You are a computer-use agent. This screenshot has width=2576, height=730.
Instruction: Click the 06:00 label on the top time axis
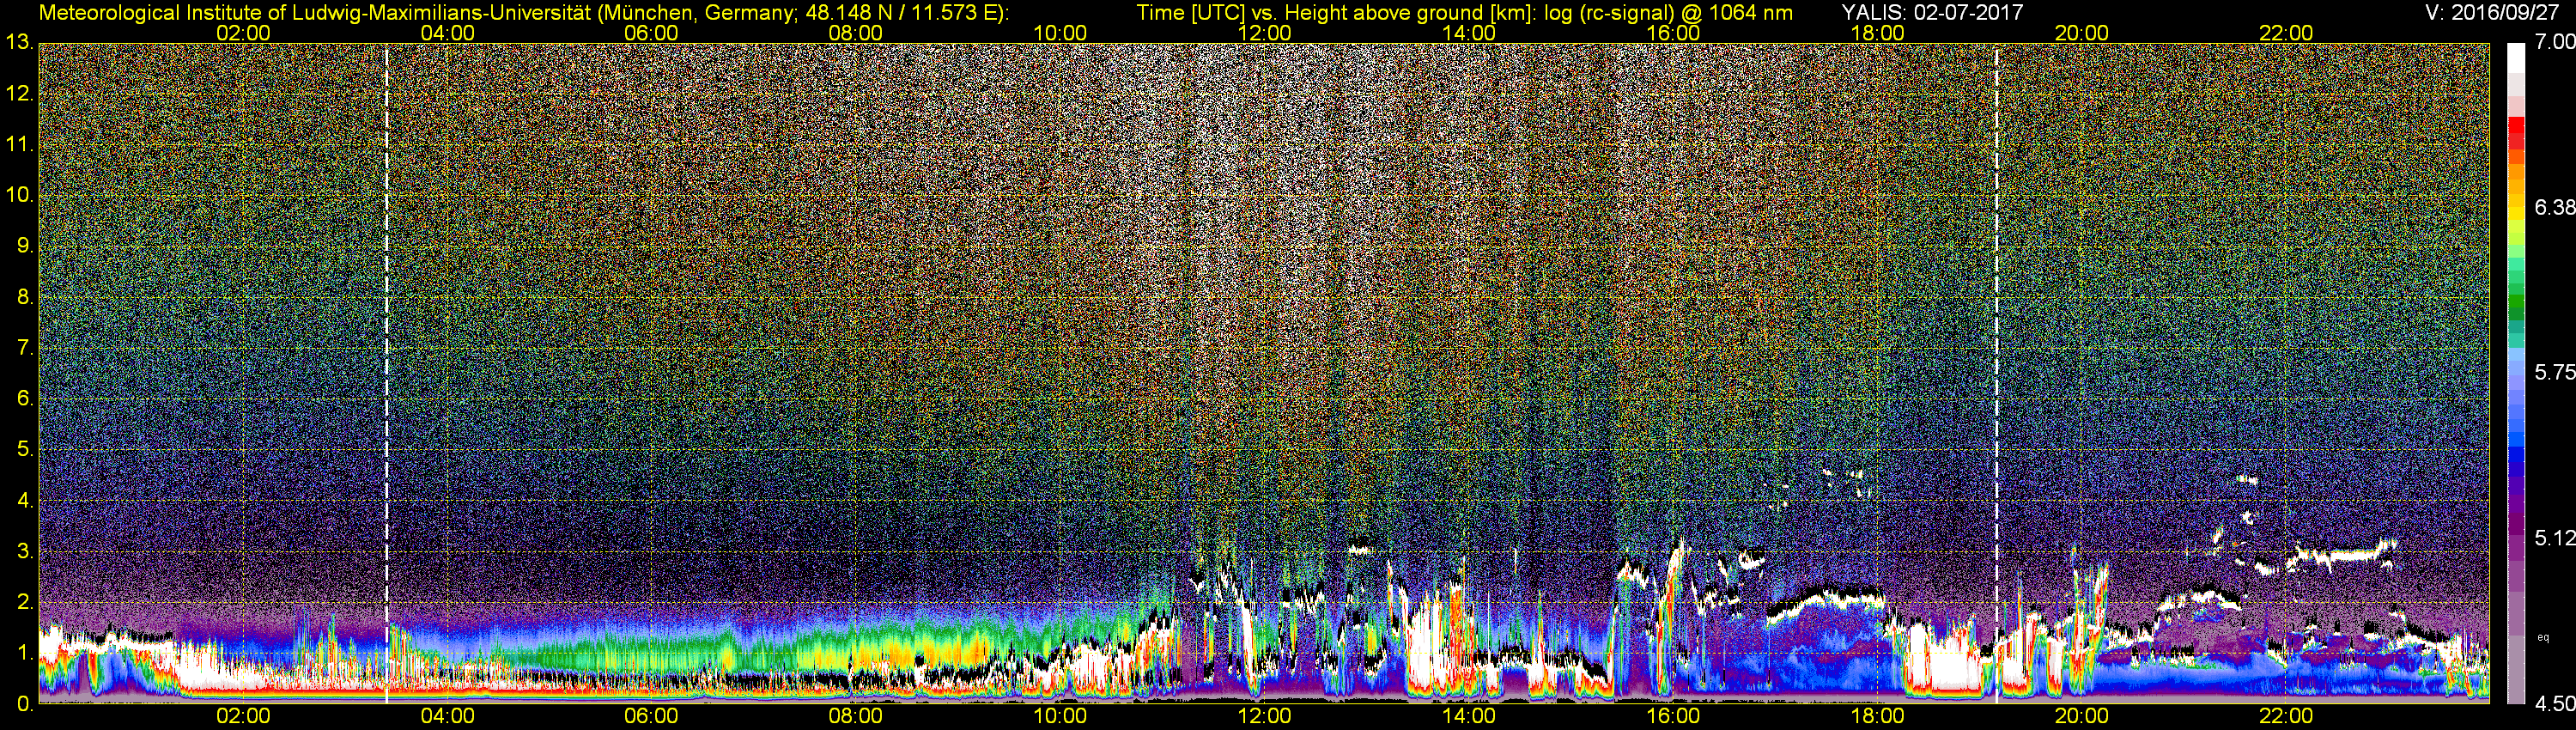click(x=651, y=33)
